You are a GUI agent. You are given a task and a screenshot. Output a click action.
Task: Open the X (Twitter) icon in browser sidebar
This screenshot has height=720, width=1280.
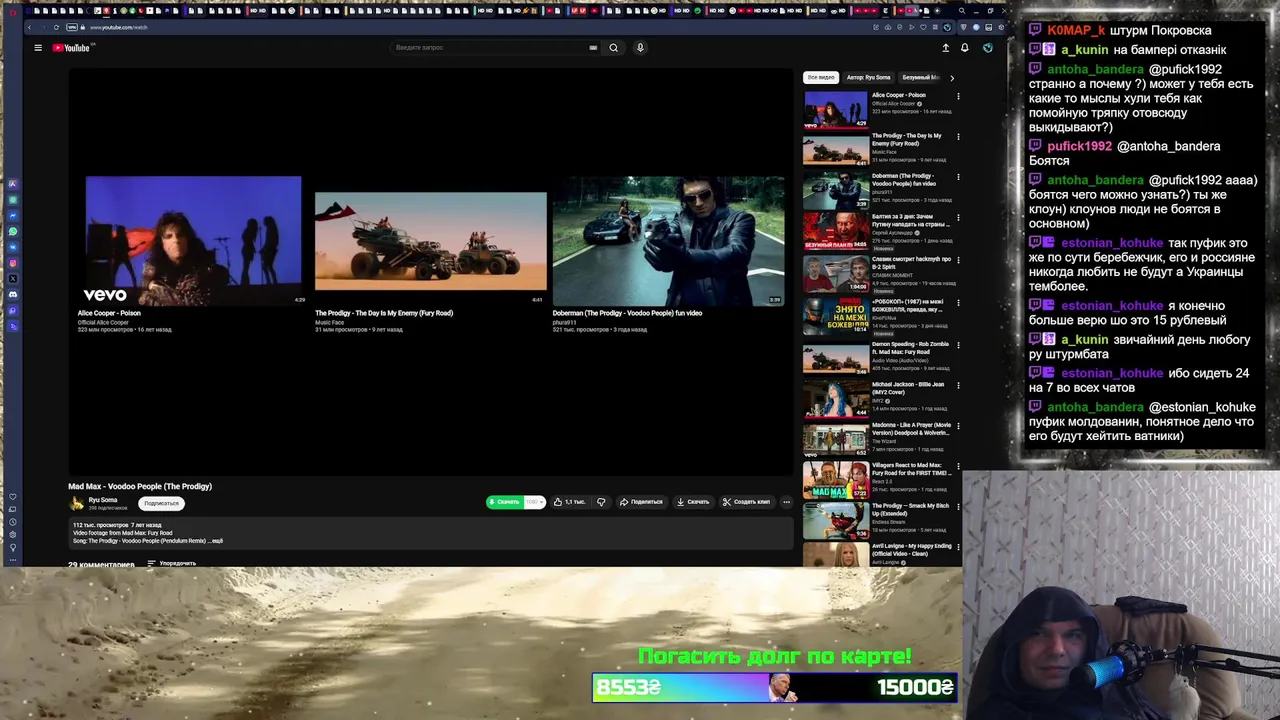pos(13,278)
